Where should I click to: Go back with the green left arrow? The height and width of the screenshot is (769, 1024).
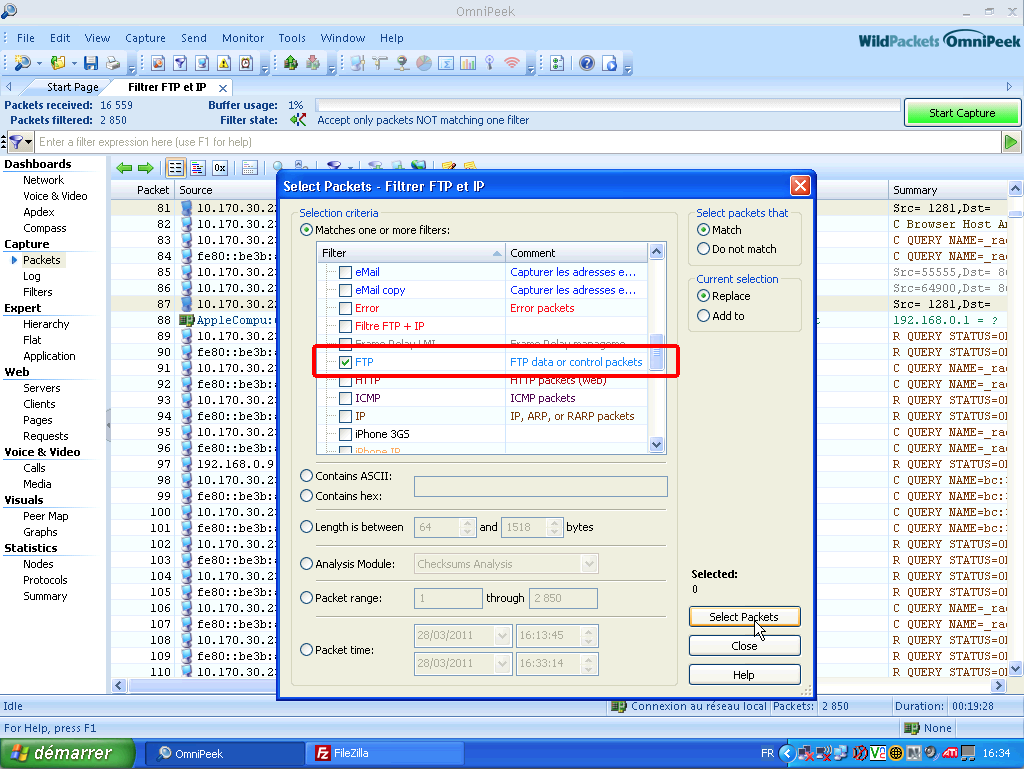(x=124, y=168)
